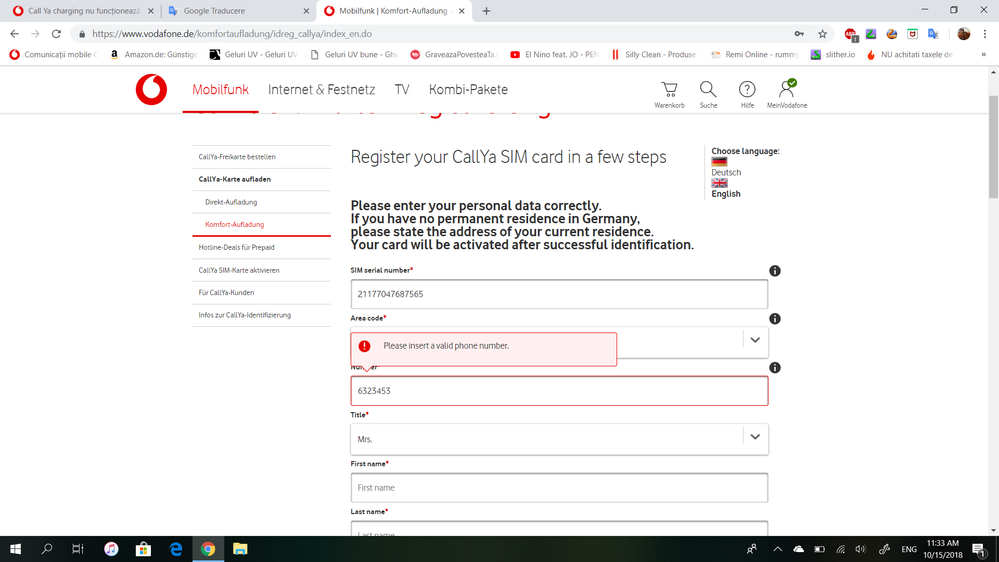Open MeinVodafone account icon
The height and width of the screenshot is (562, 999).
click(x=787, y=94)
